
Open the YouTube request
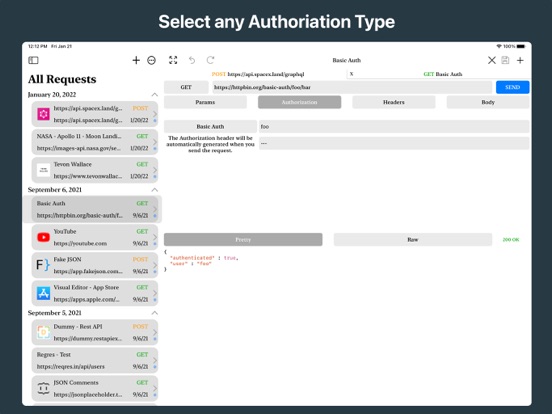pos(95,237)
